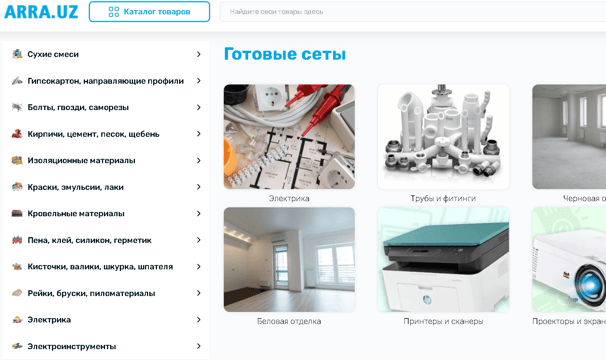Expand the Рейки, бруски, пиломатериалы chevron

[x=199, y=293]
